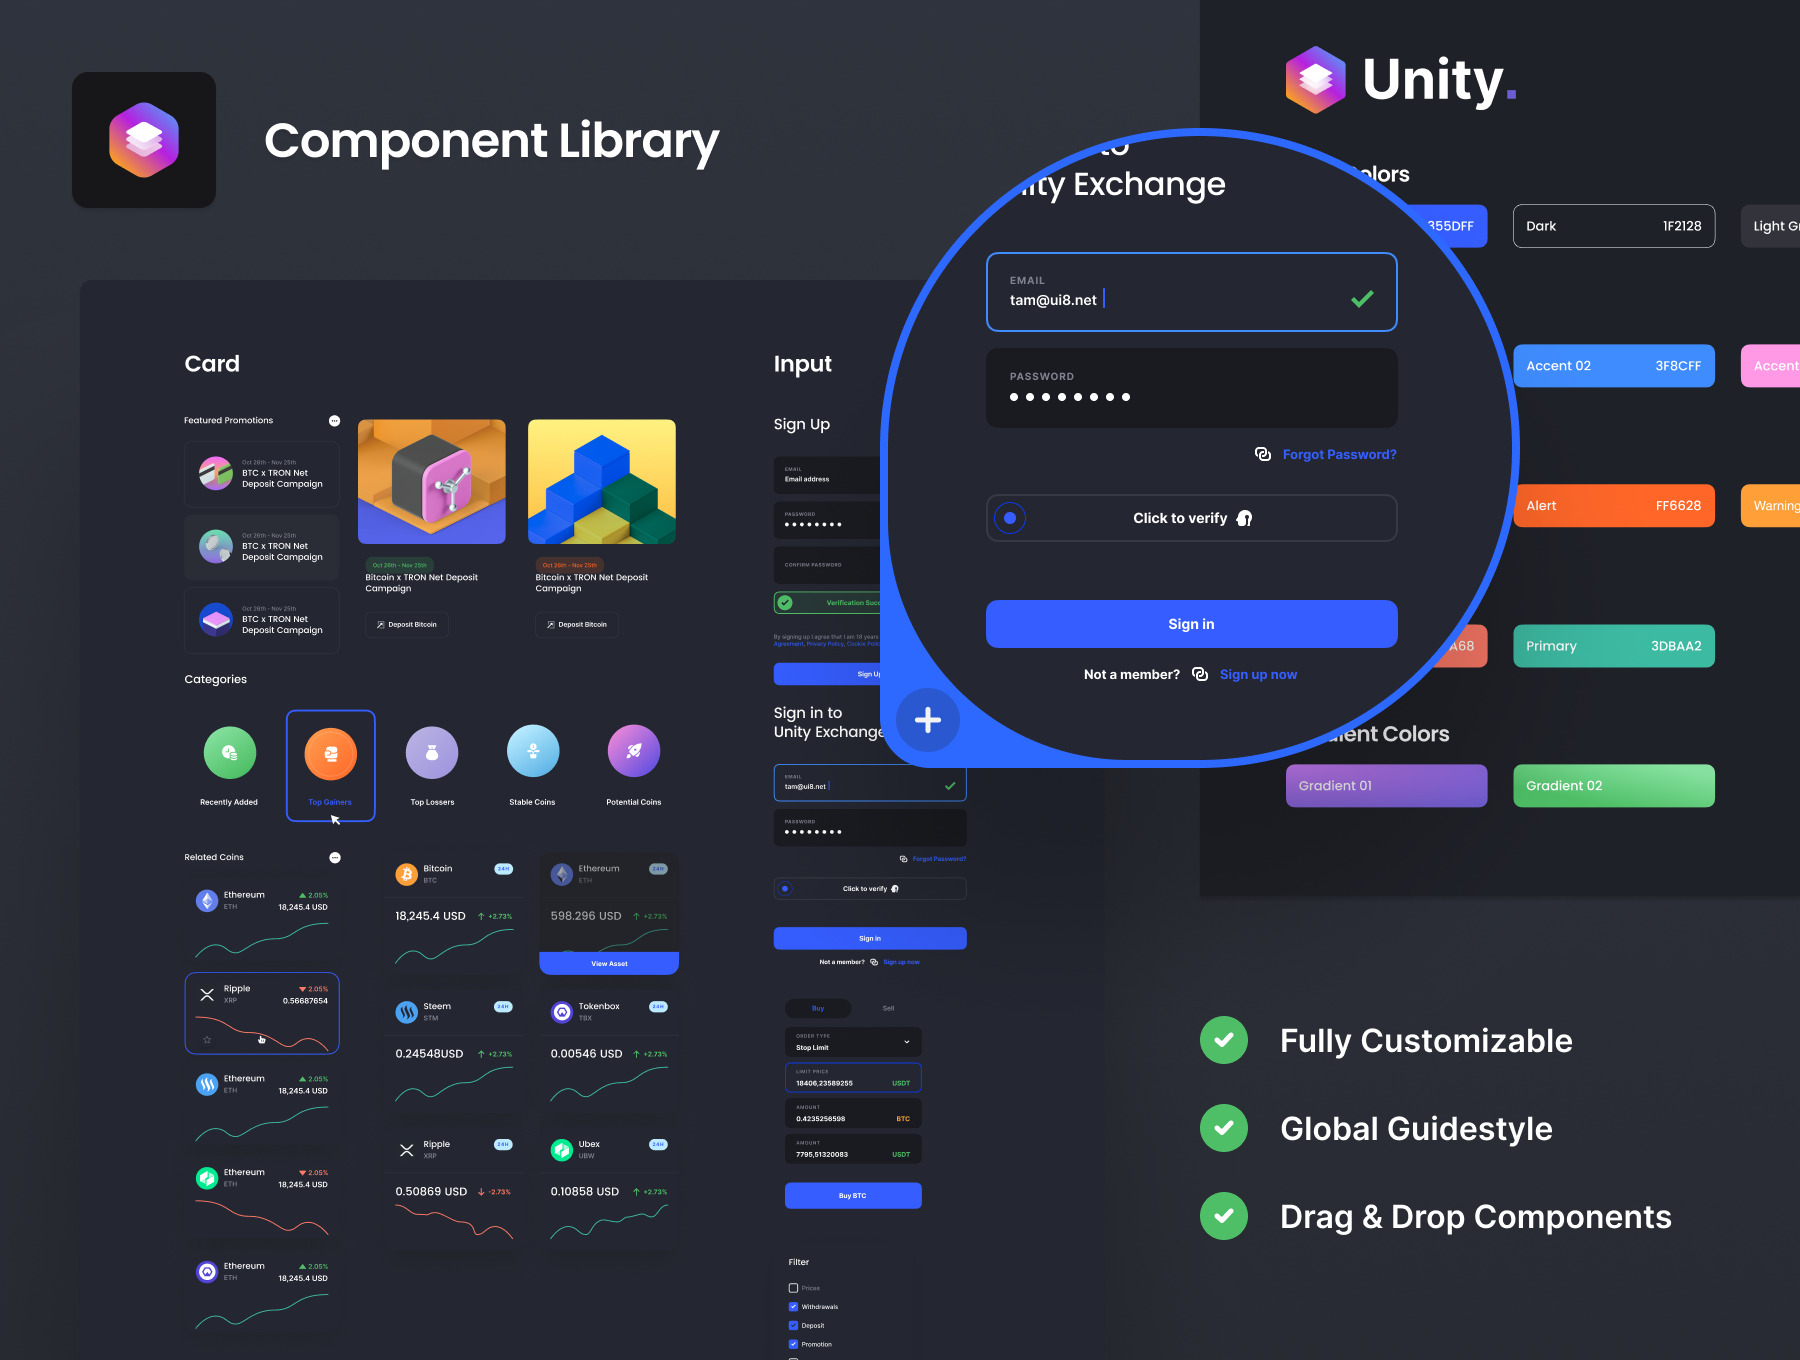The height and width of the screenshot is (1360, 1800).
Task: Open Featured Promotions more options menu
Action: click(x=334, y=421)
